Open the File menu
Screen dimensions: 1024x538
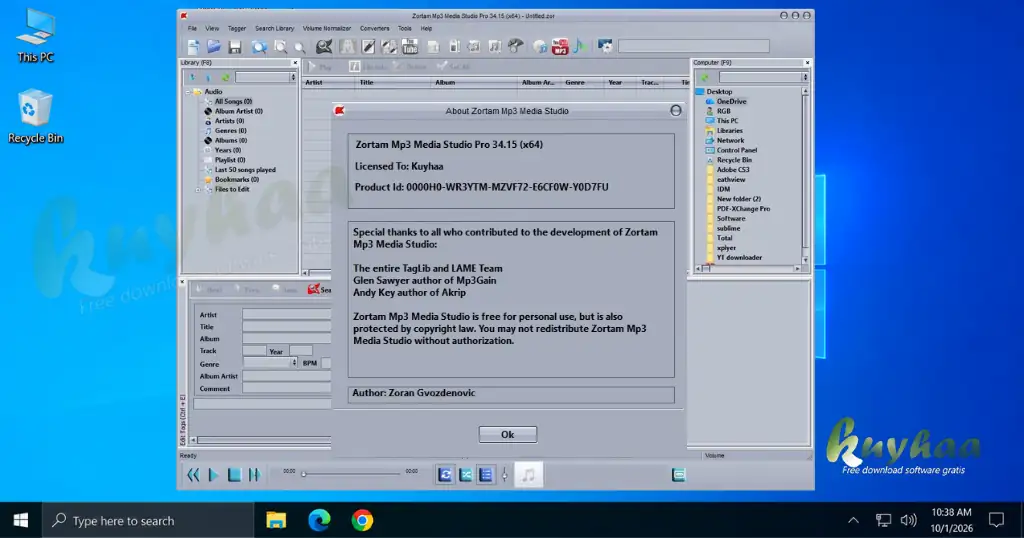coord(192,28)
